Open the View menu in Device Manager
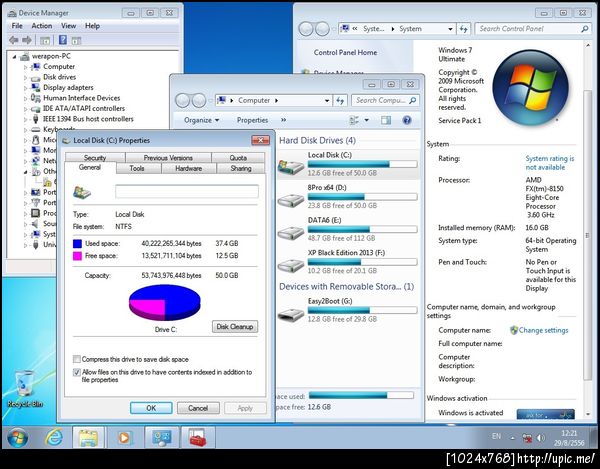The width and height of the screenshot is (600, 469). click(68, 26)
